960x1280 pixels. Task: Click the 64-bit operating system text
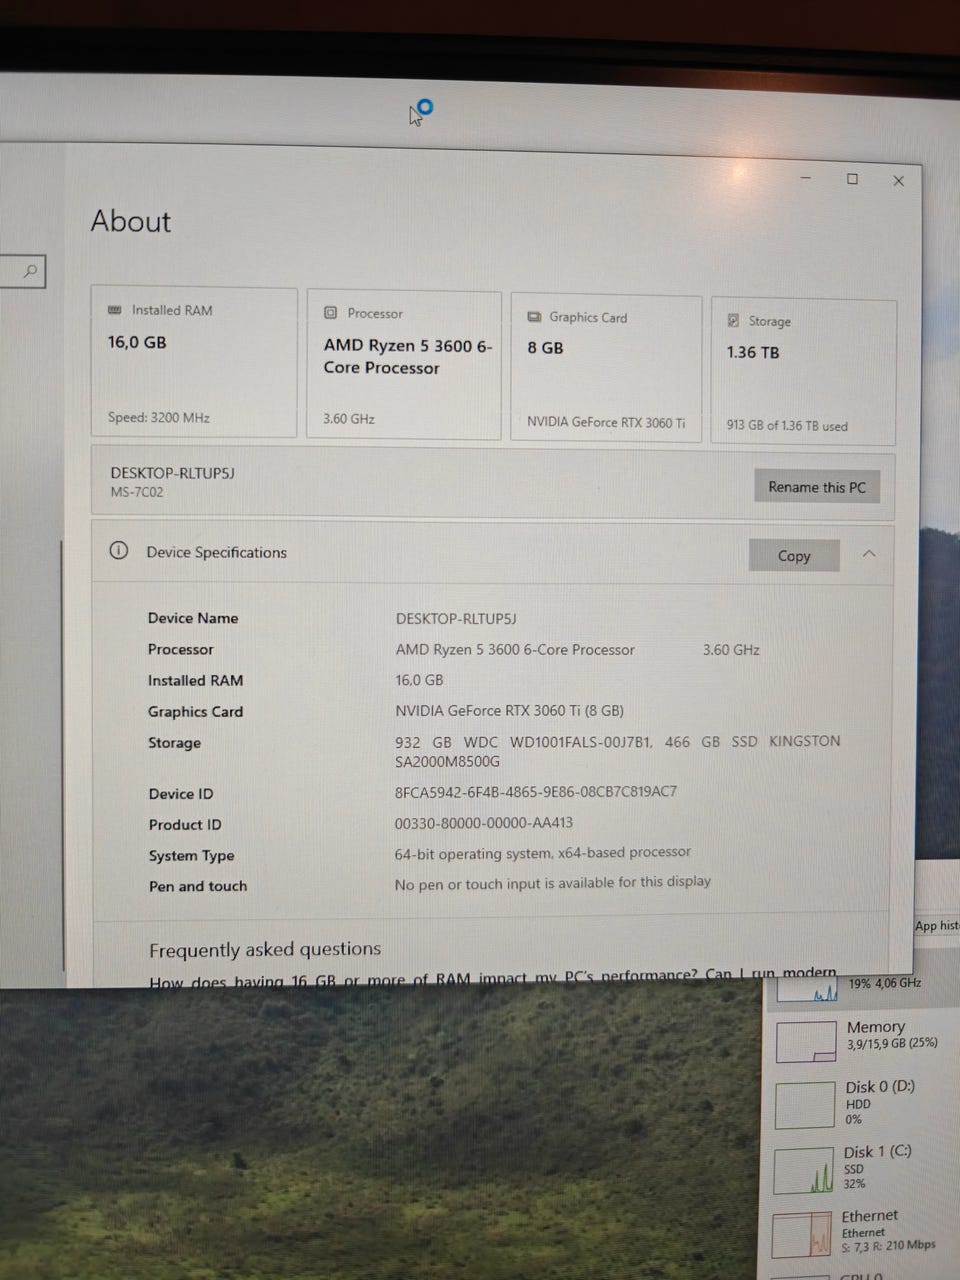543,853
